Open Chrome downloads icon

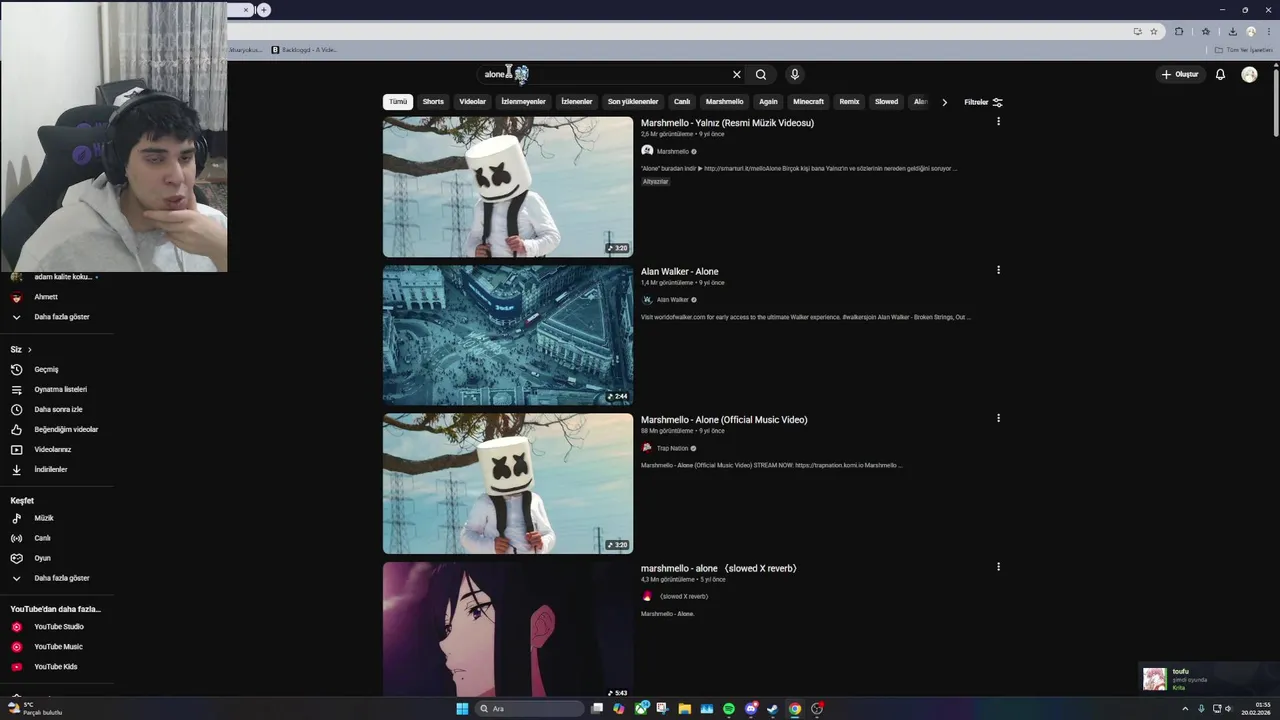[1232, 31]
